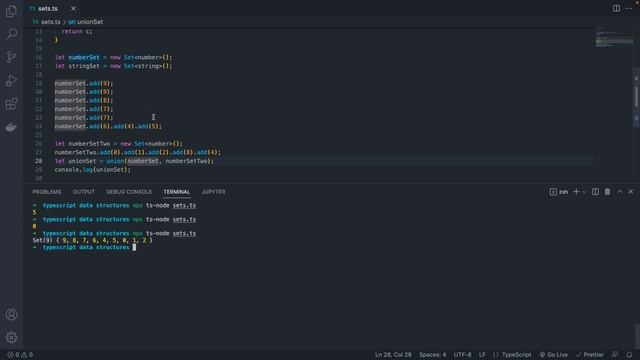This screenshot has height=360, width=640.
Task: Click the console.log(unionSet) code line
Action: [x=93, y=170]
